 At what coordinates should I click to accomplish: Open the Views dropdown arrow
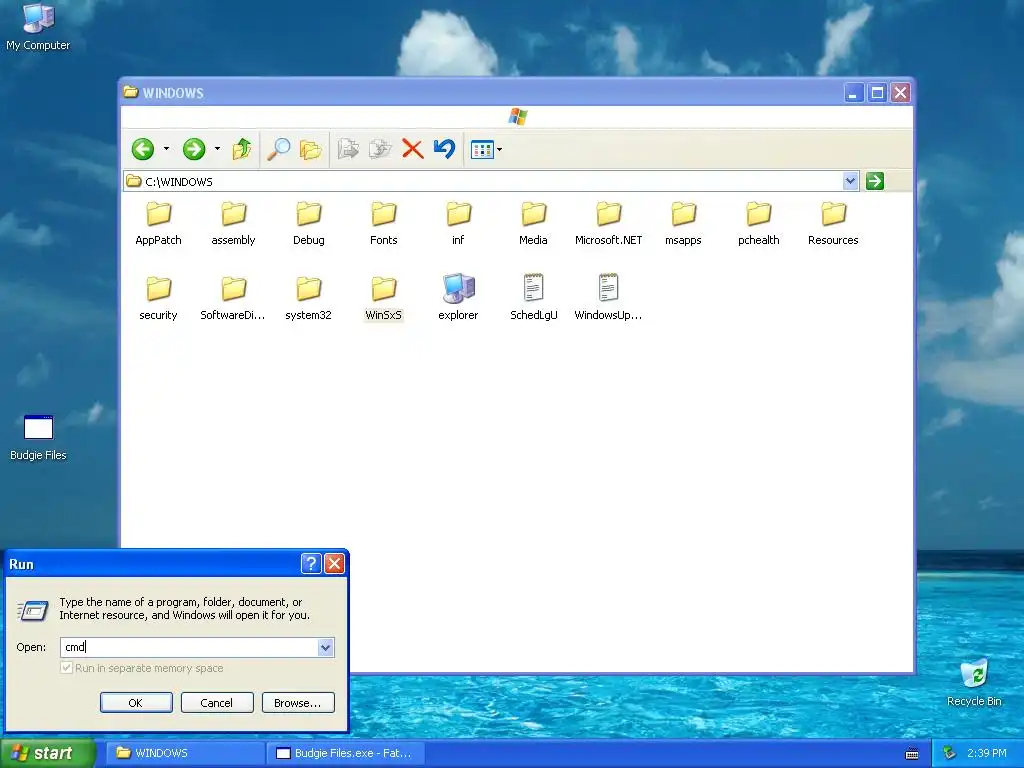pyautogui.click(x=500, y=150)
